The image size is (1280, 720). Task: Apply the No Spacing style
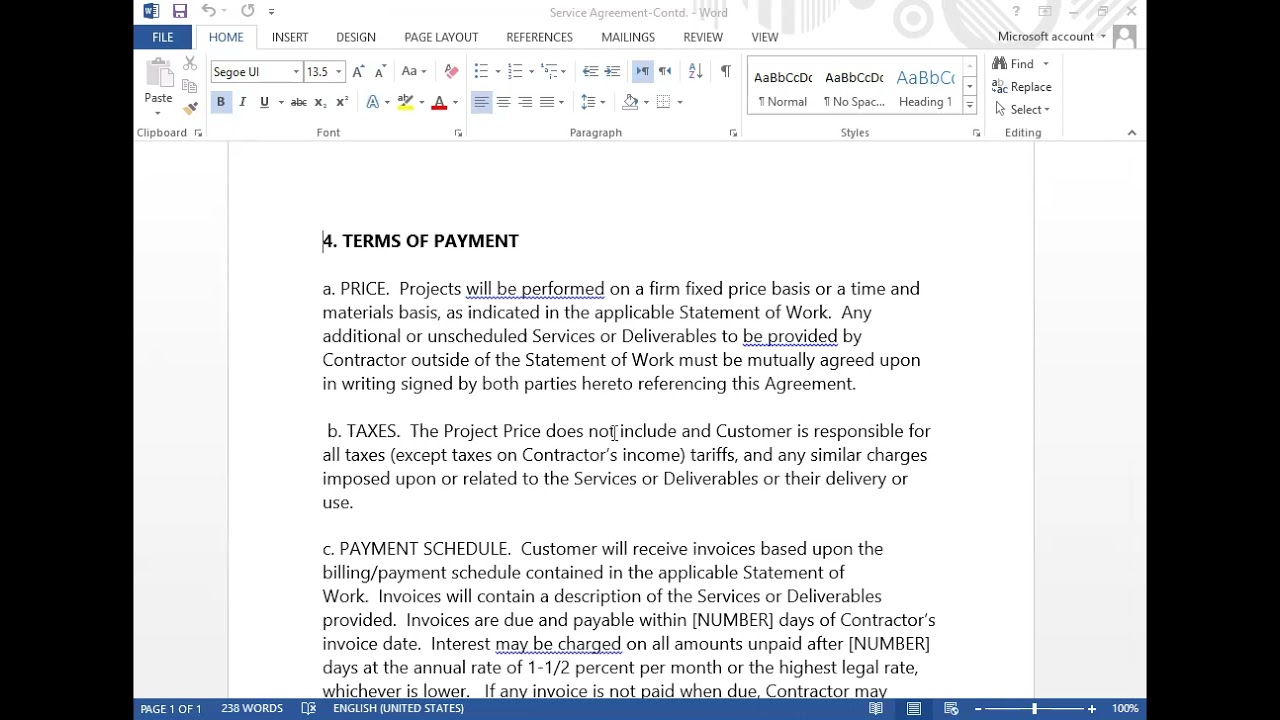tap(854, 88)
